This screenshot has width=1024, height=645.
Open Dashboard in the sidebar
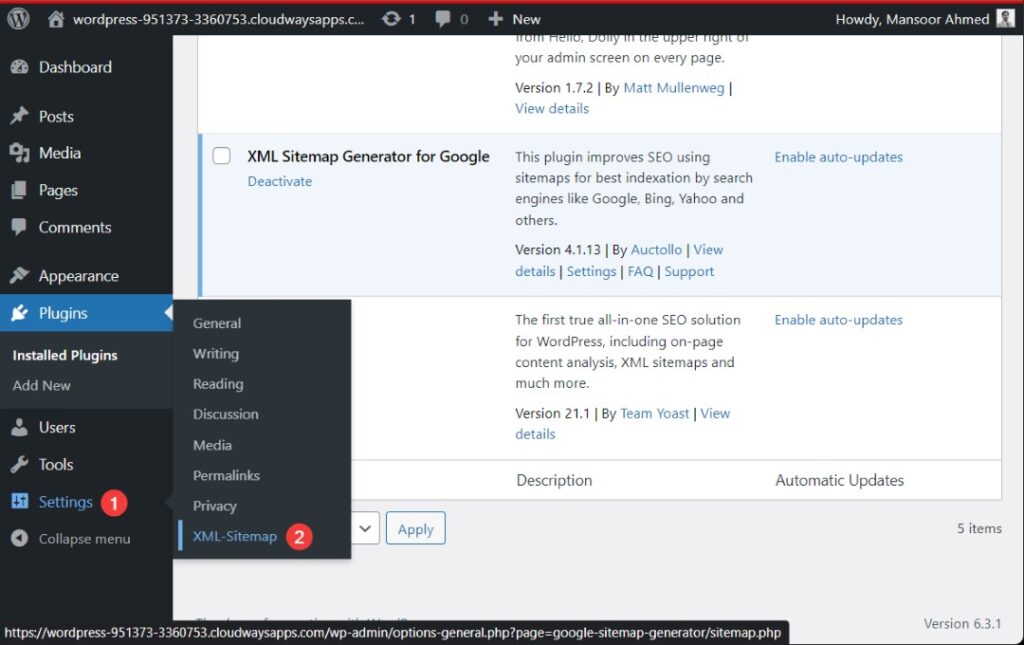tap(75, 67)
